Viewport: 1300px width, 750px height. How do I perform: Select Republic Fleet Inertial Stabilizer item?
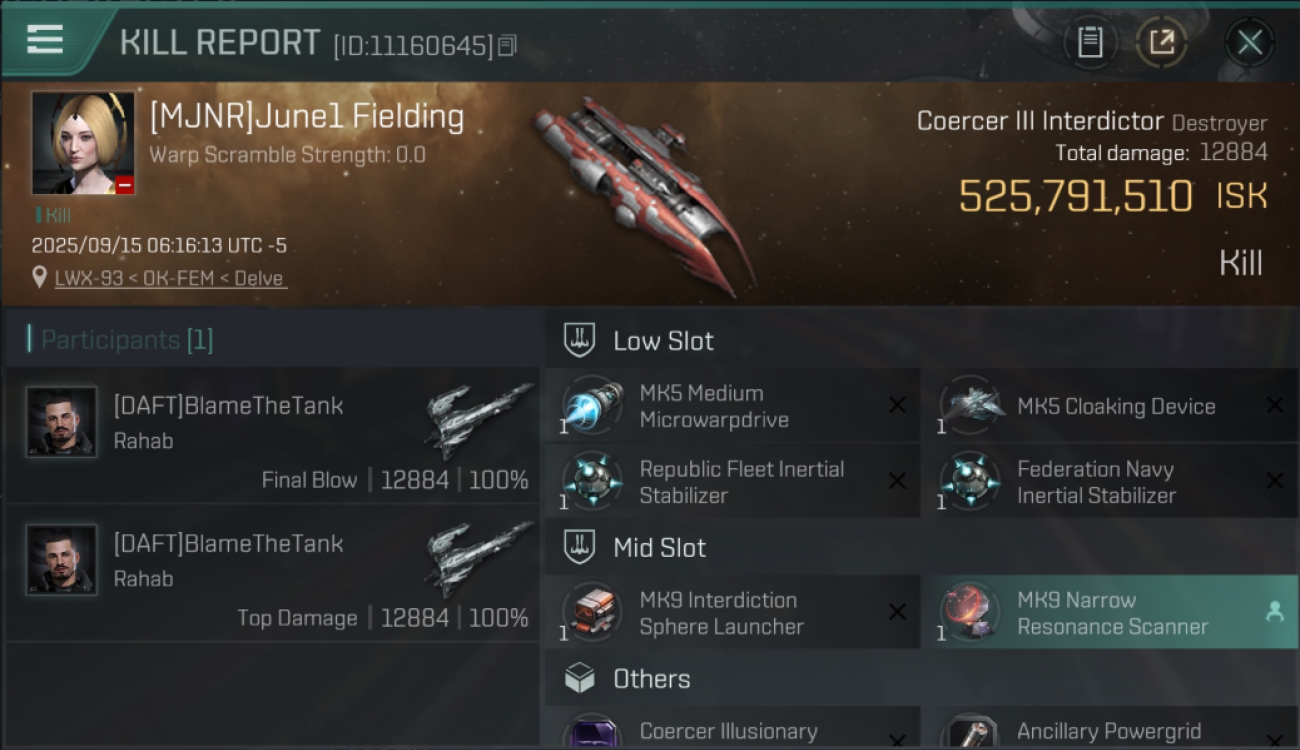point(740,482)
